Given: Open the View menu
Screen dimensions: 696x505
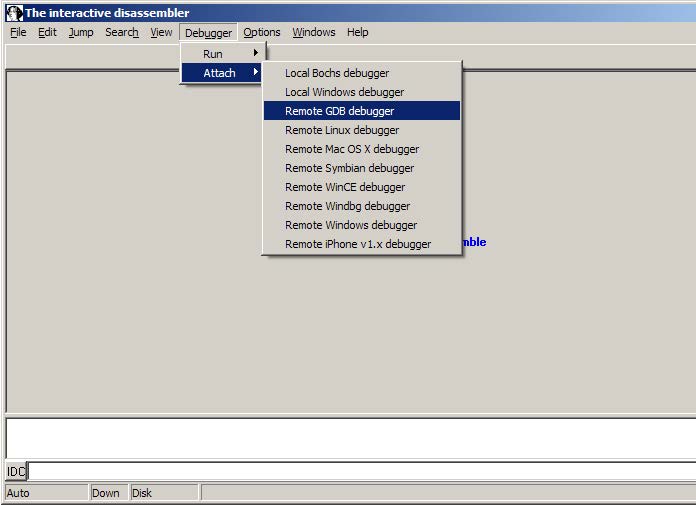Looking at the screenshot, I should [161, 32].
